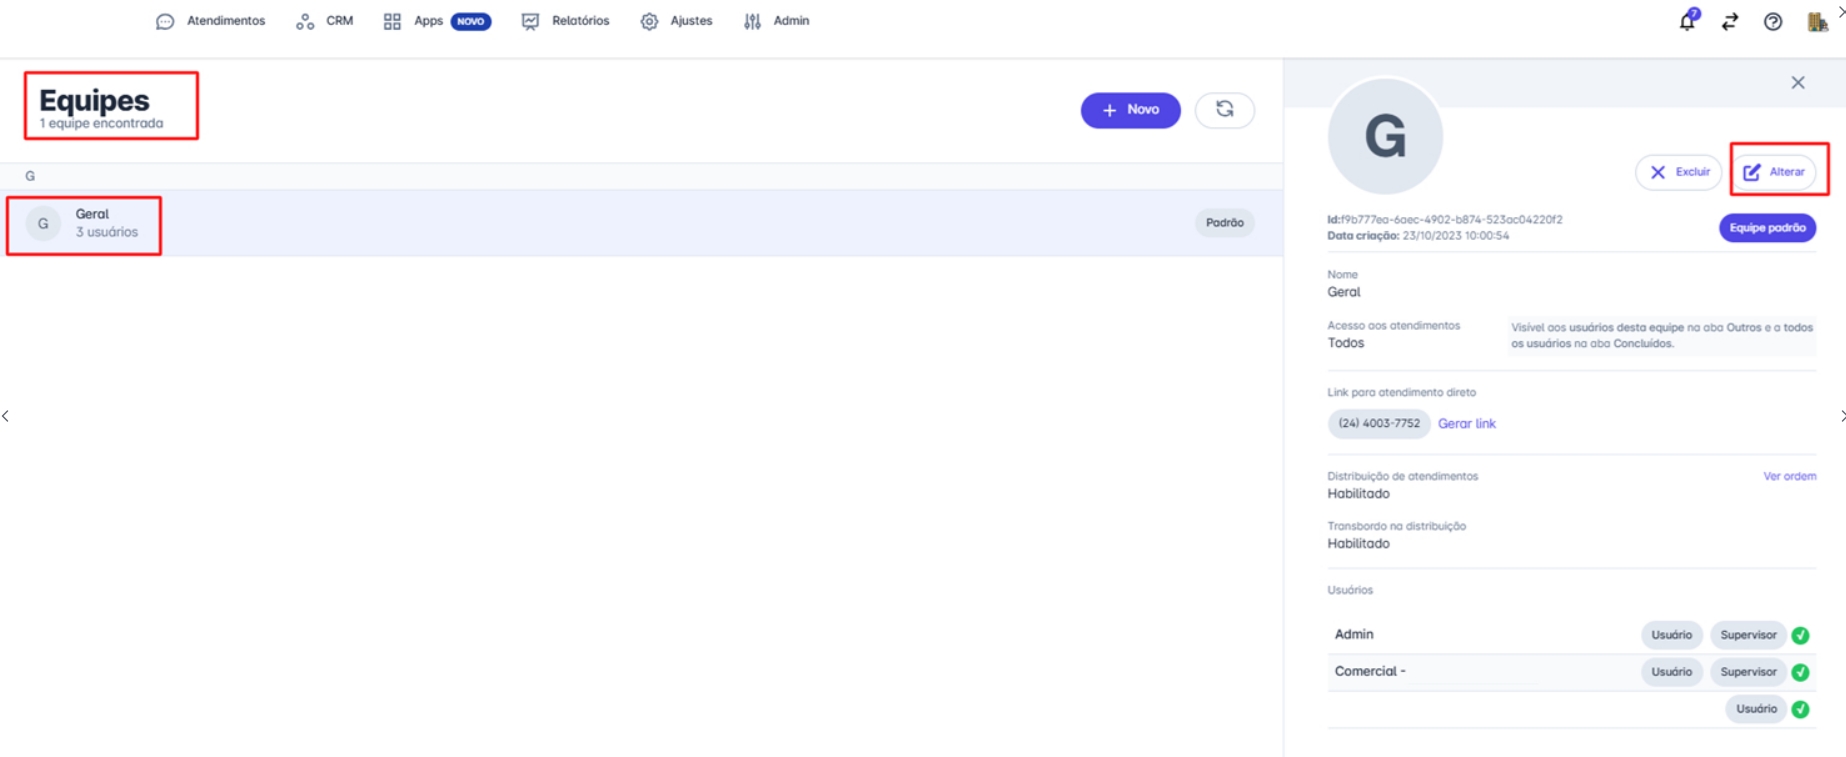Image resolution: width=1846 pixels, height=757 pixels.
Task: Click the large G team avatar
Action: tap(1385, 136)
